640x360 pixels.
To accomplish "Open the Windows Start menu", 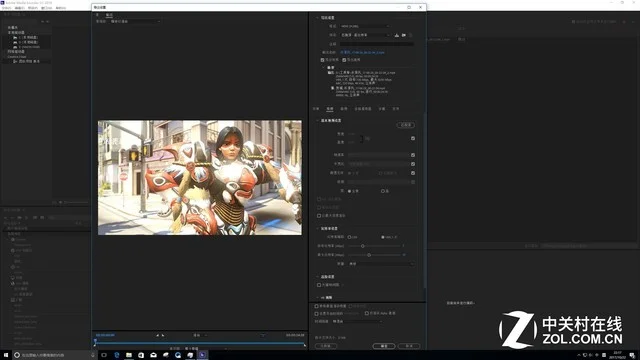I will (6, 355).
